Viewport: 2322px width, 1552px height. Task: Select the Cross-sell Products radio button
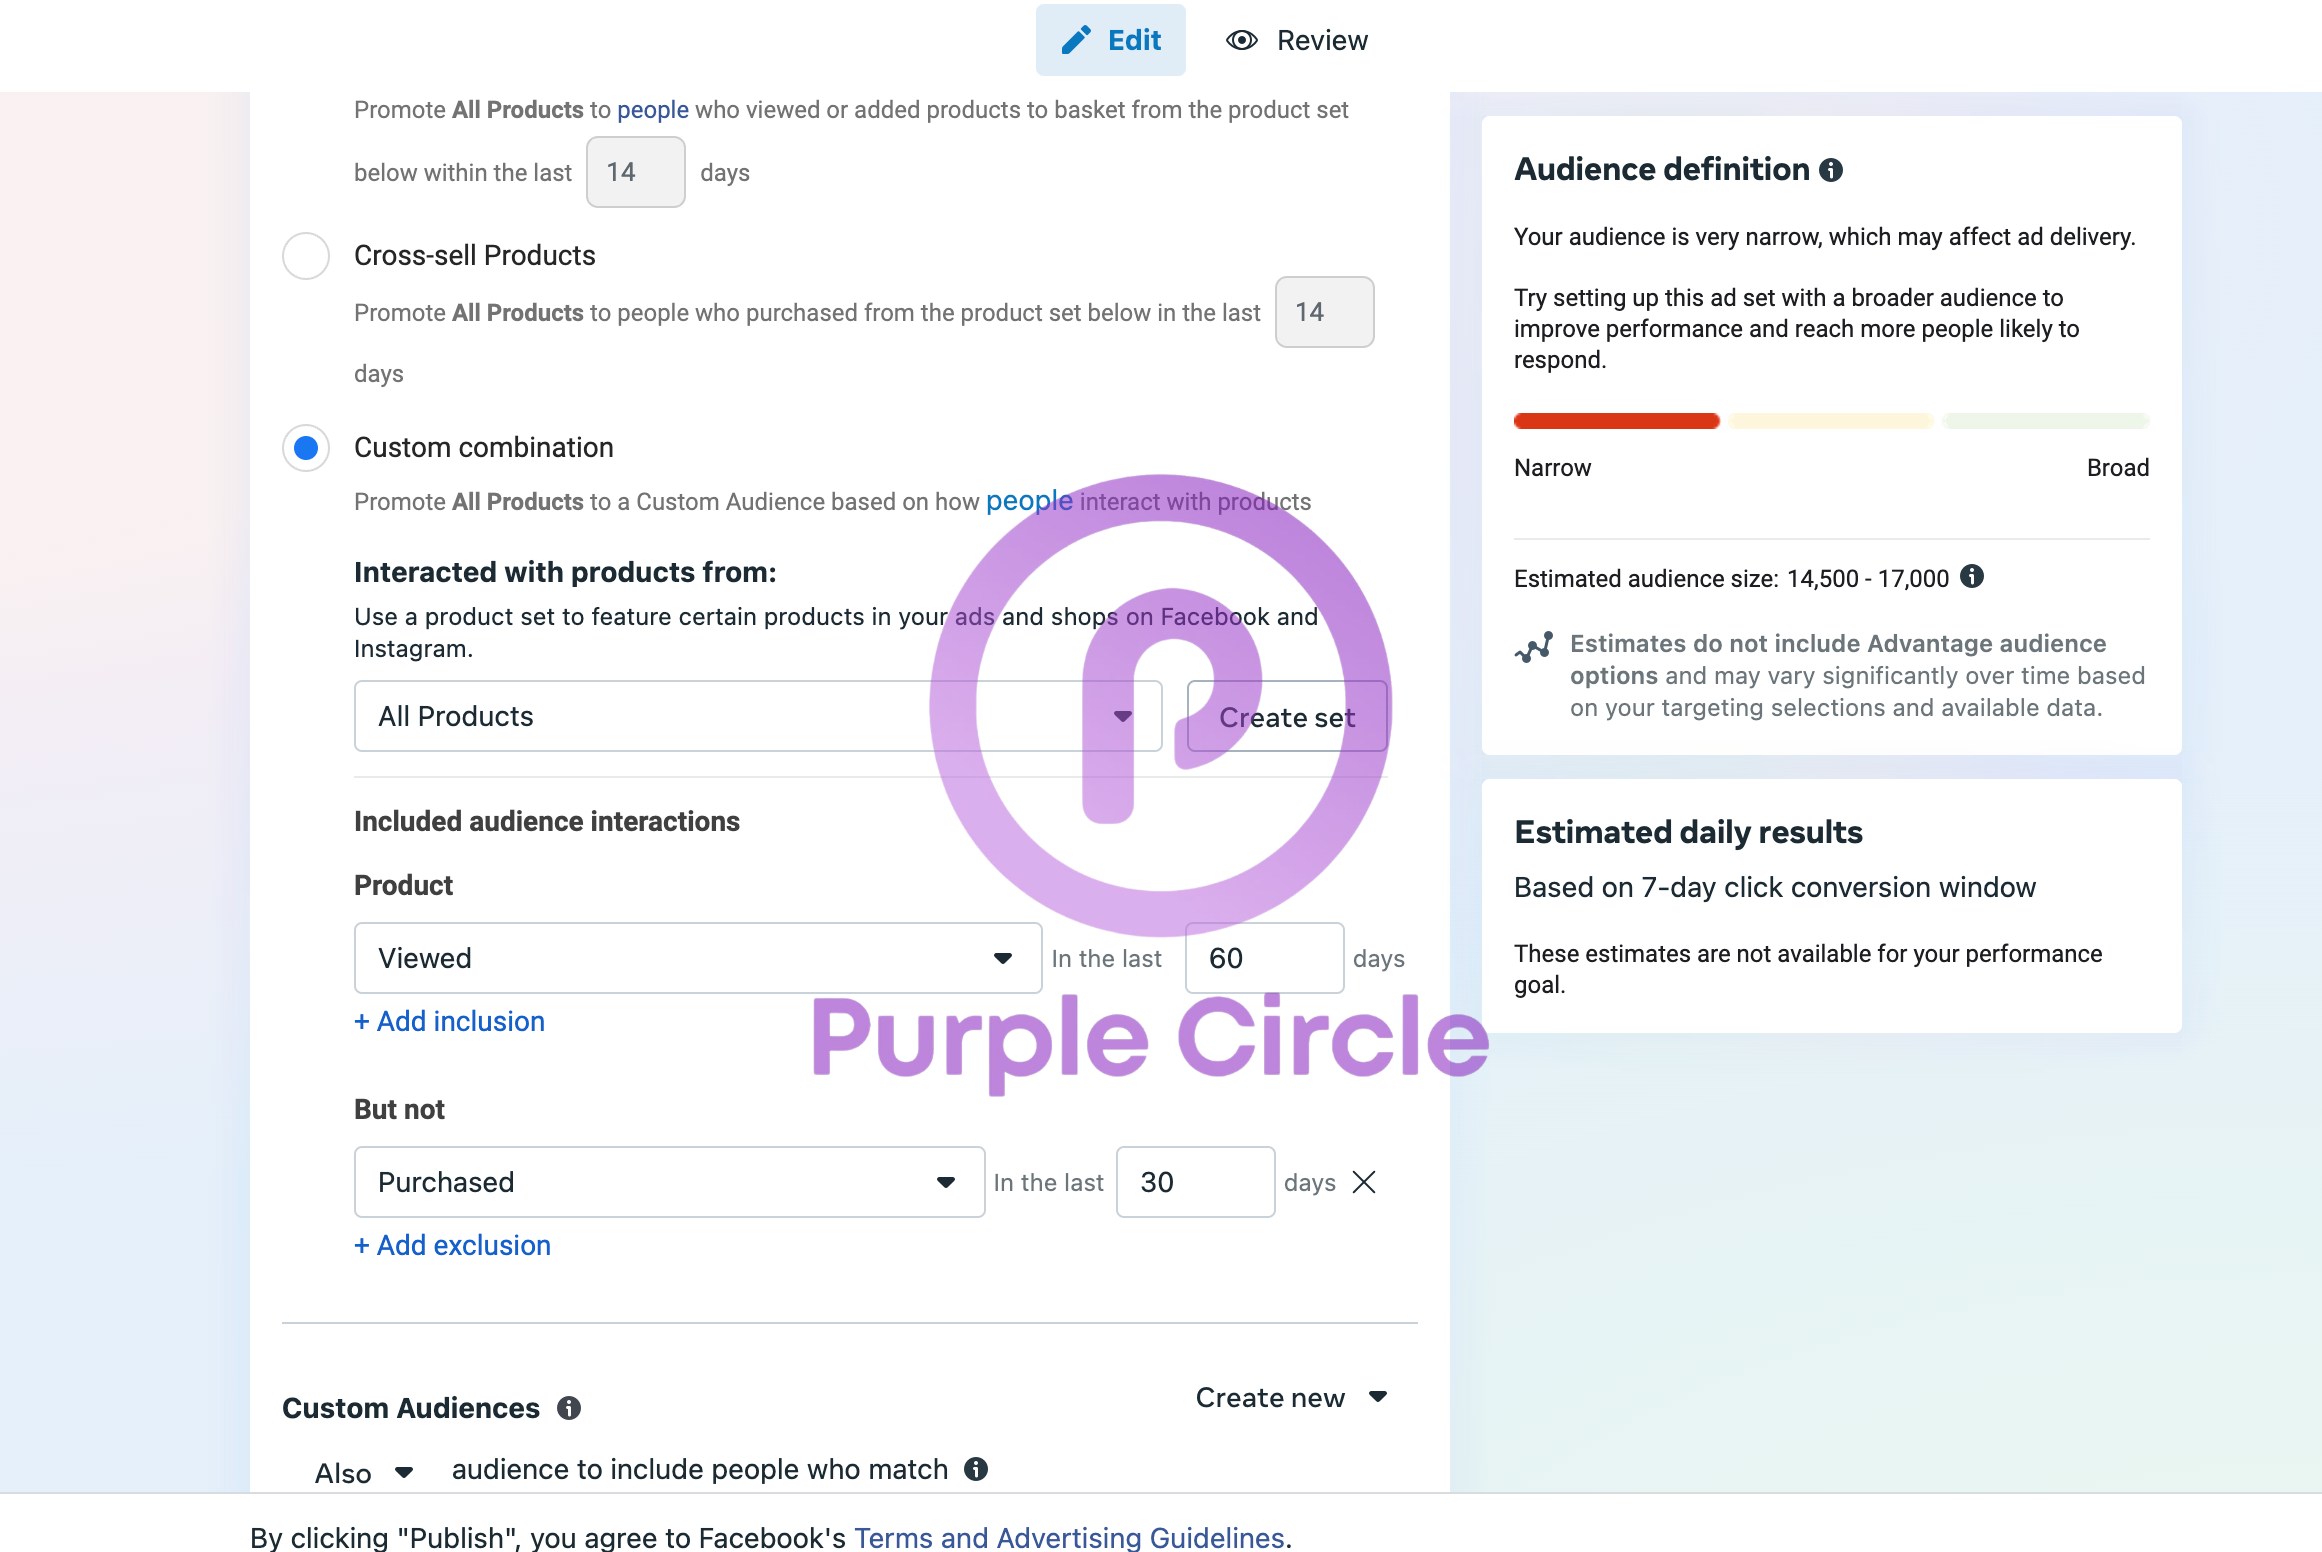point(306,256)
